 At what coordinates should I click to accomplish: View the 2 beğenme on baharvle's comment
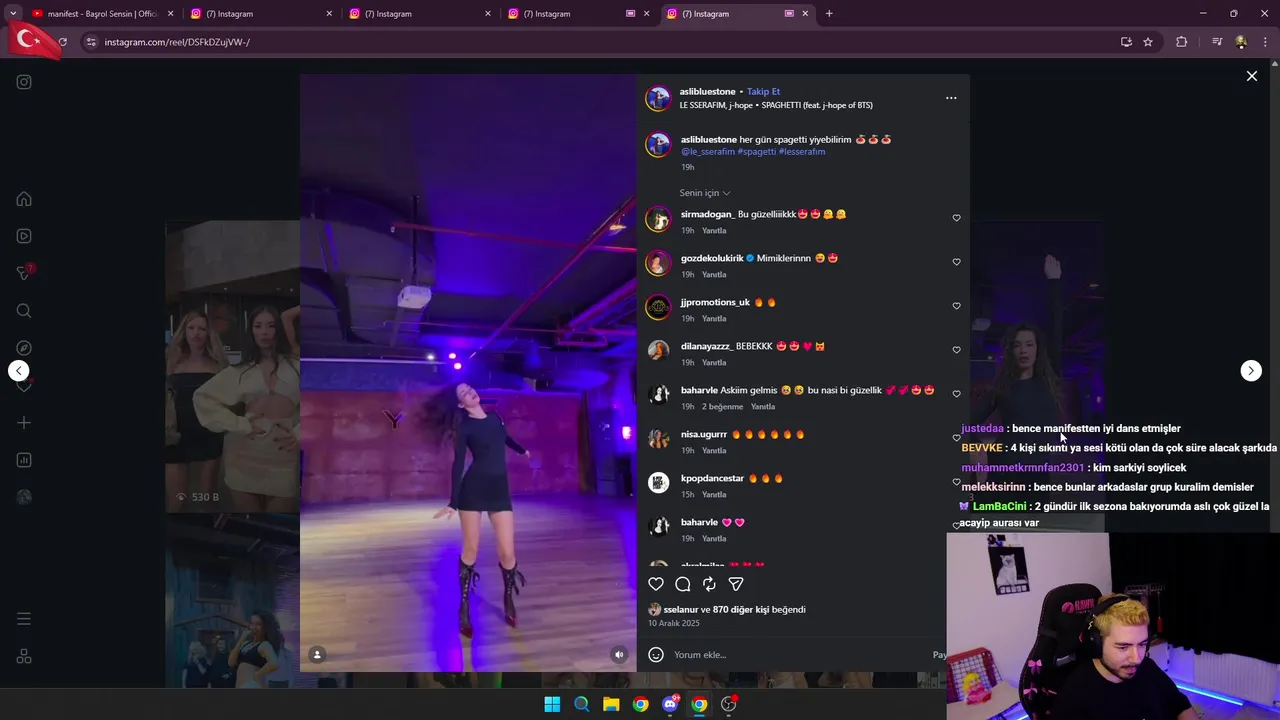click(722, 407)
